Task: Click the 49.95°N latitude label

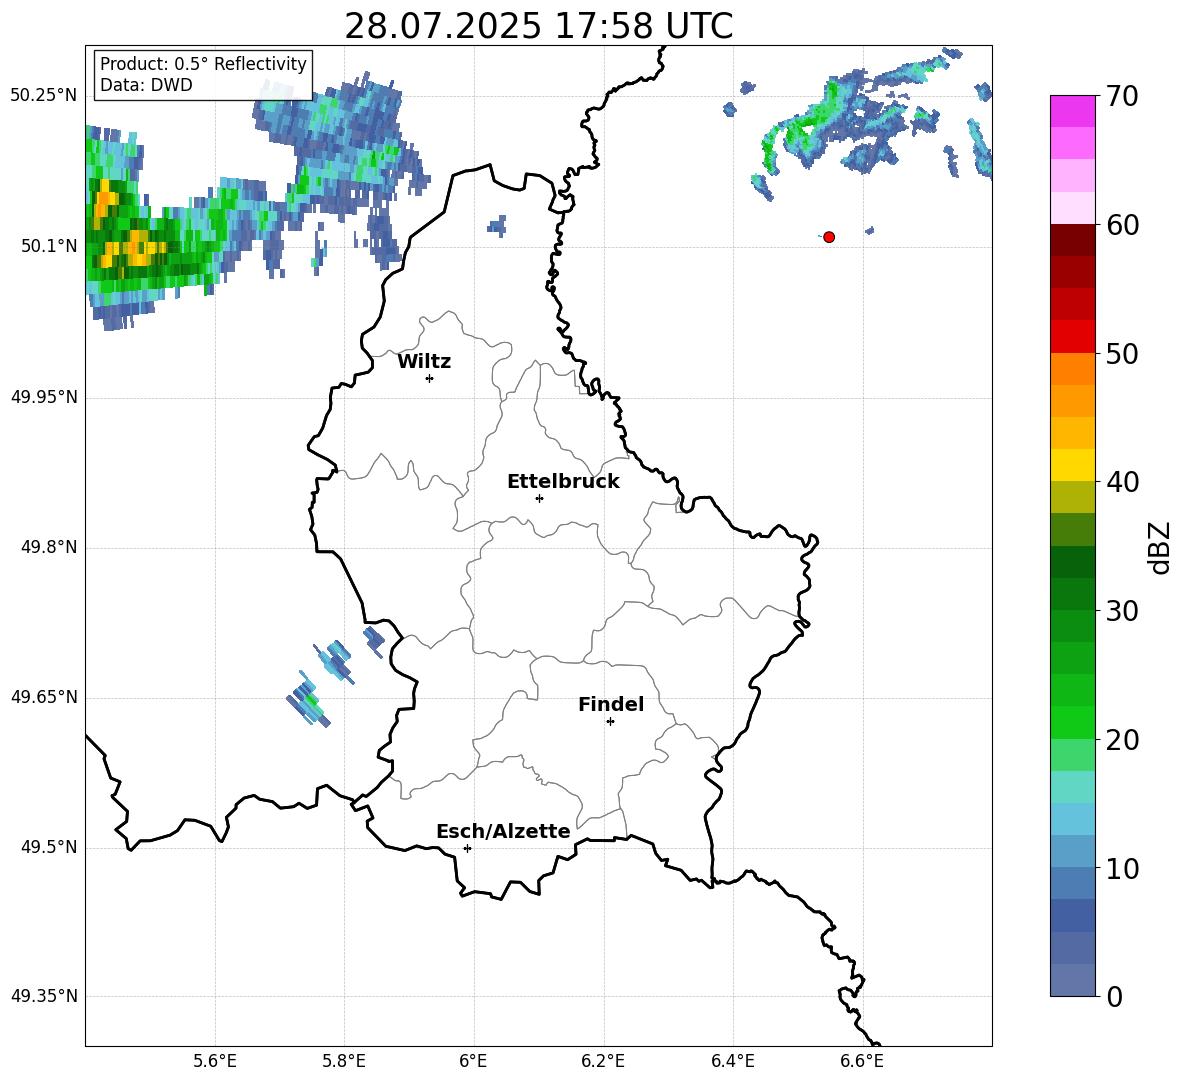Action: click(x=44, y=397)
